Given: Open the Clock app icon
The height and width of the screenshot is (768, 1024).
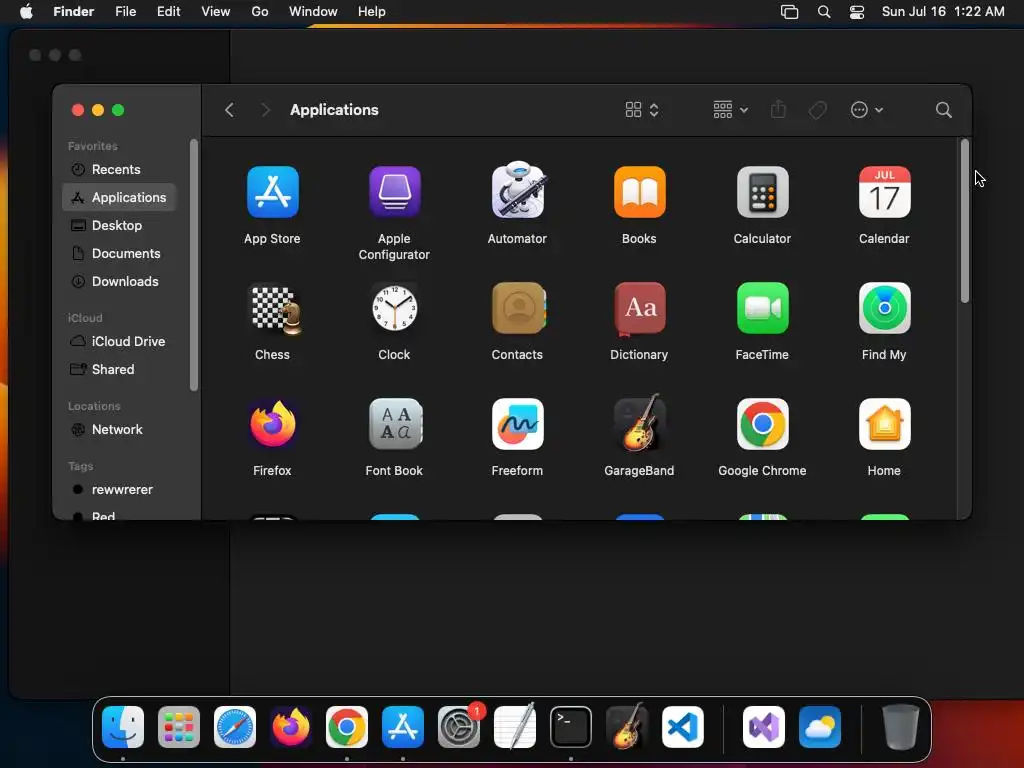Looking at the screenshot, I should pyautogui.click(x=394, y=308).
